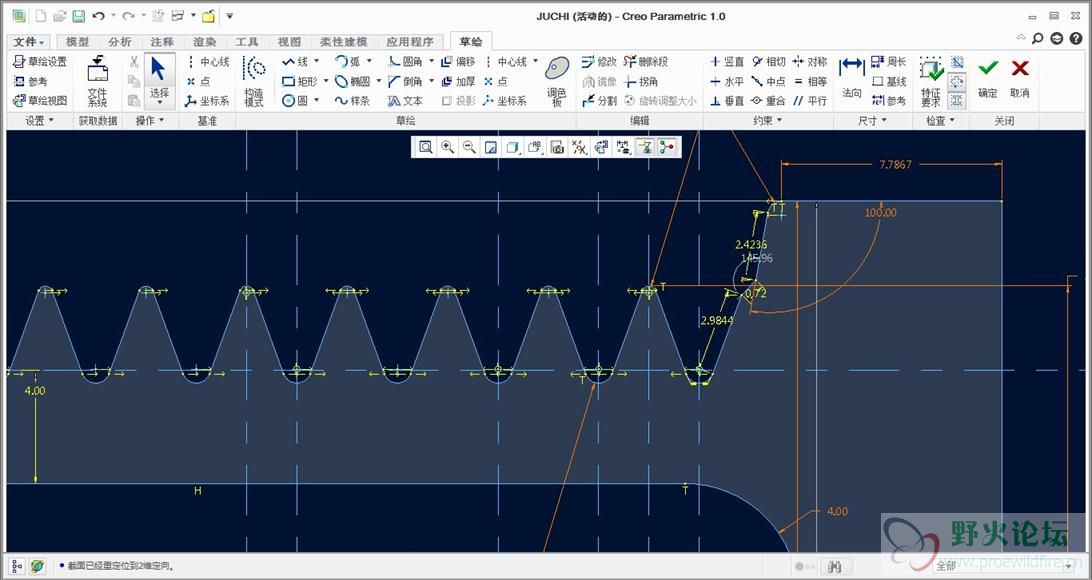Switch to the 柔性建模 tab
Image resolution: width=1092 pixels, height=580 pixels.
point(343,42)
